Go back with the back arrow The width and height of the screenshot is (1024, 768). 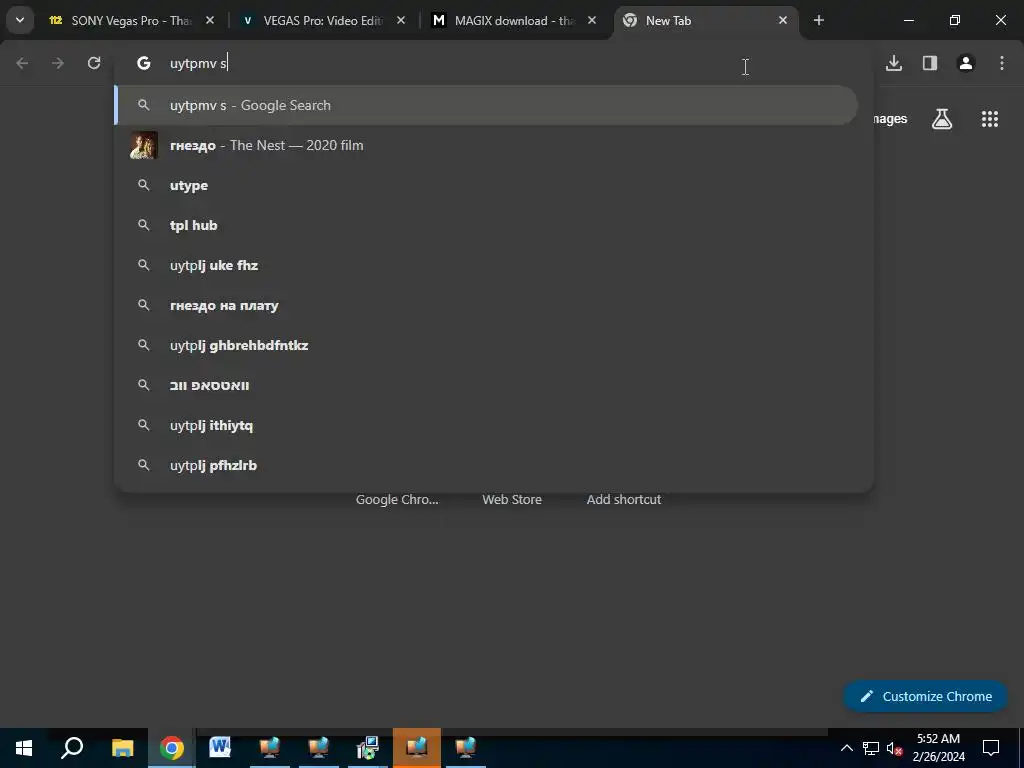click(22, 63)
